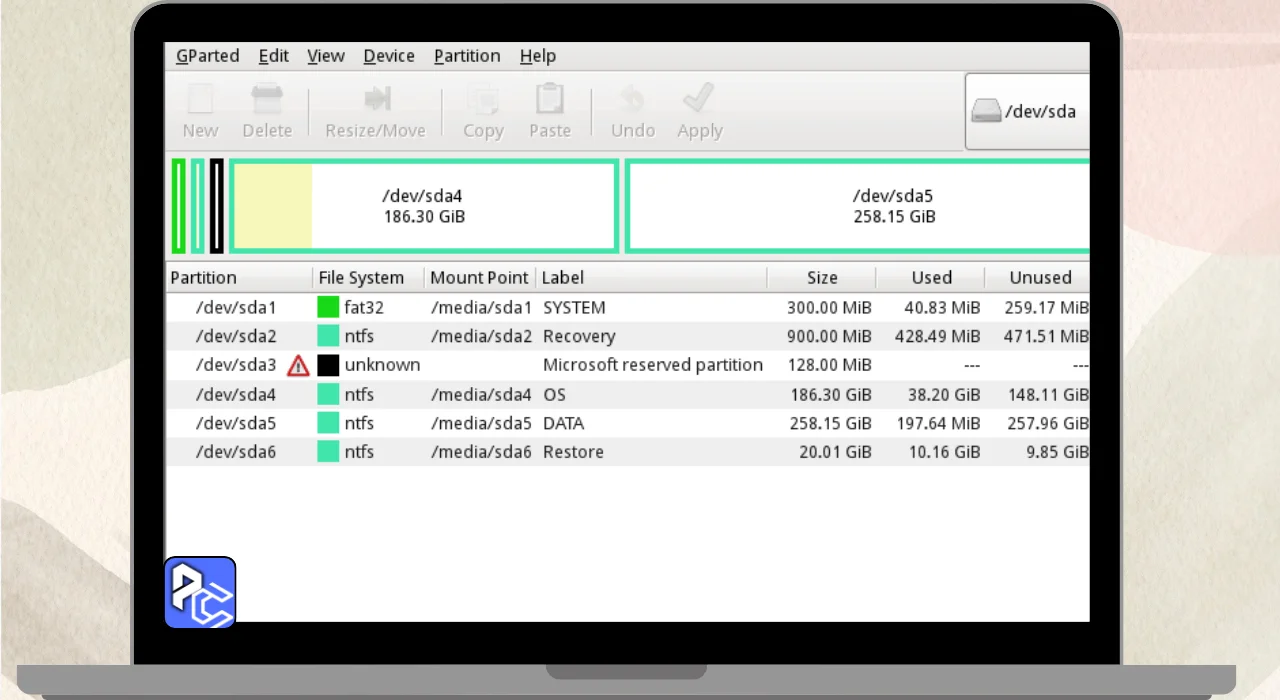Select the /dev/sda6 partition row
Image resolution: width=1280 pixels, height=700 pixels.
(x=628, y=452)
